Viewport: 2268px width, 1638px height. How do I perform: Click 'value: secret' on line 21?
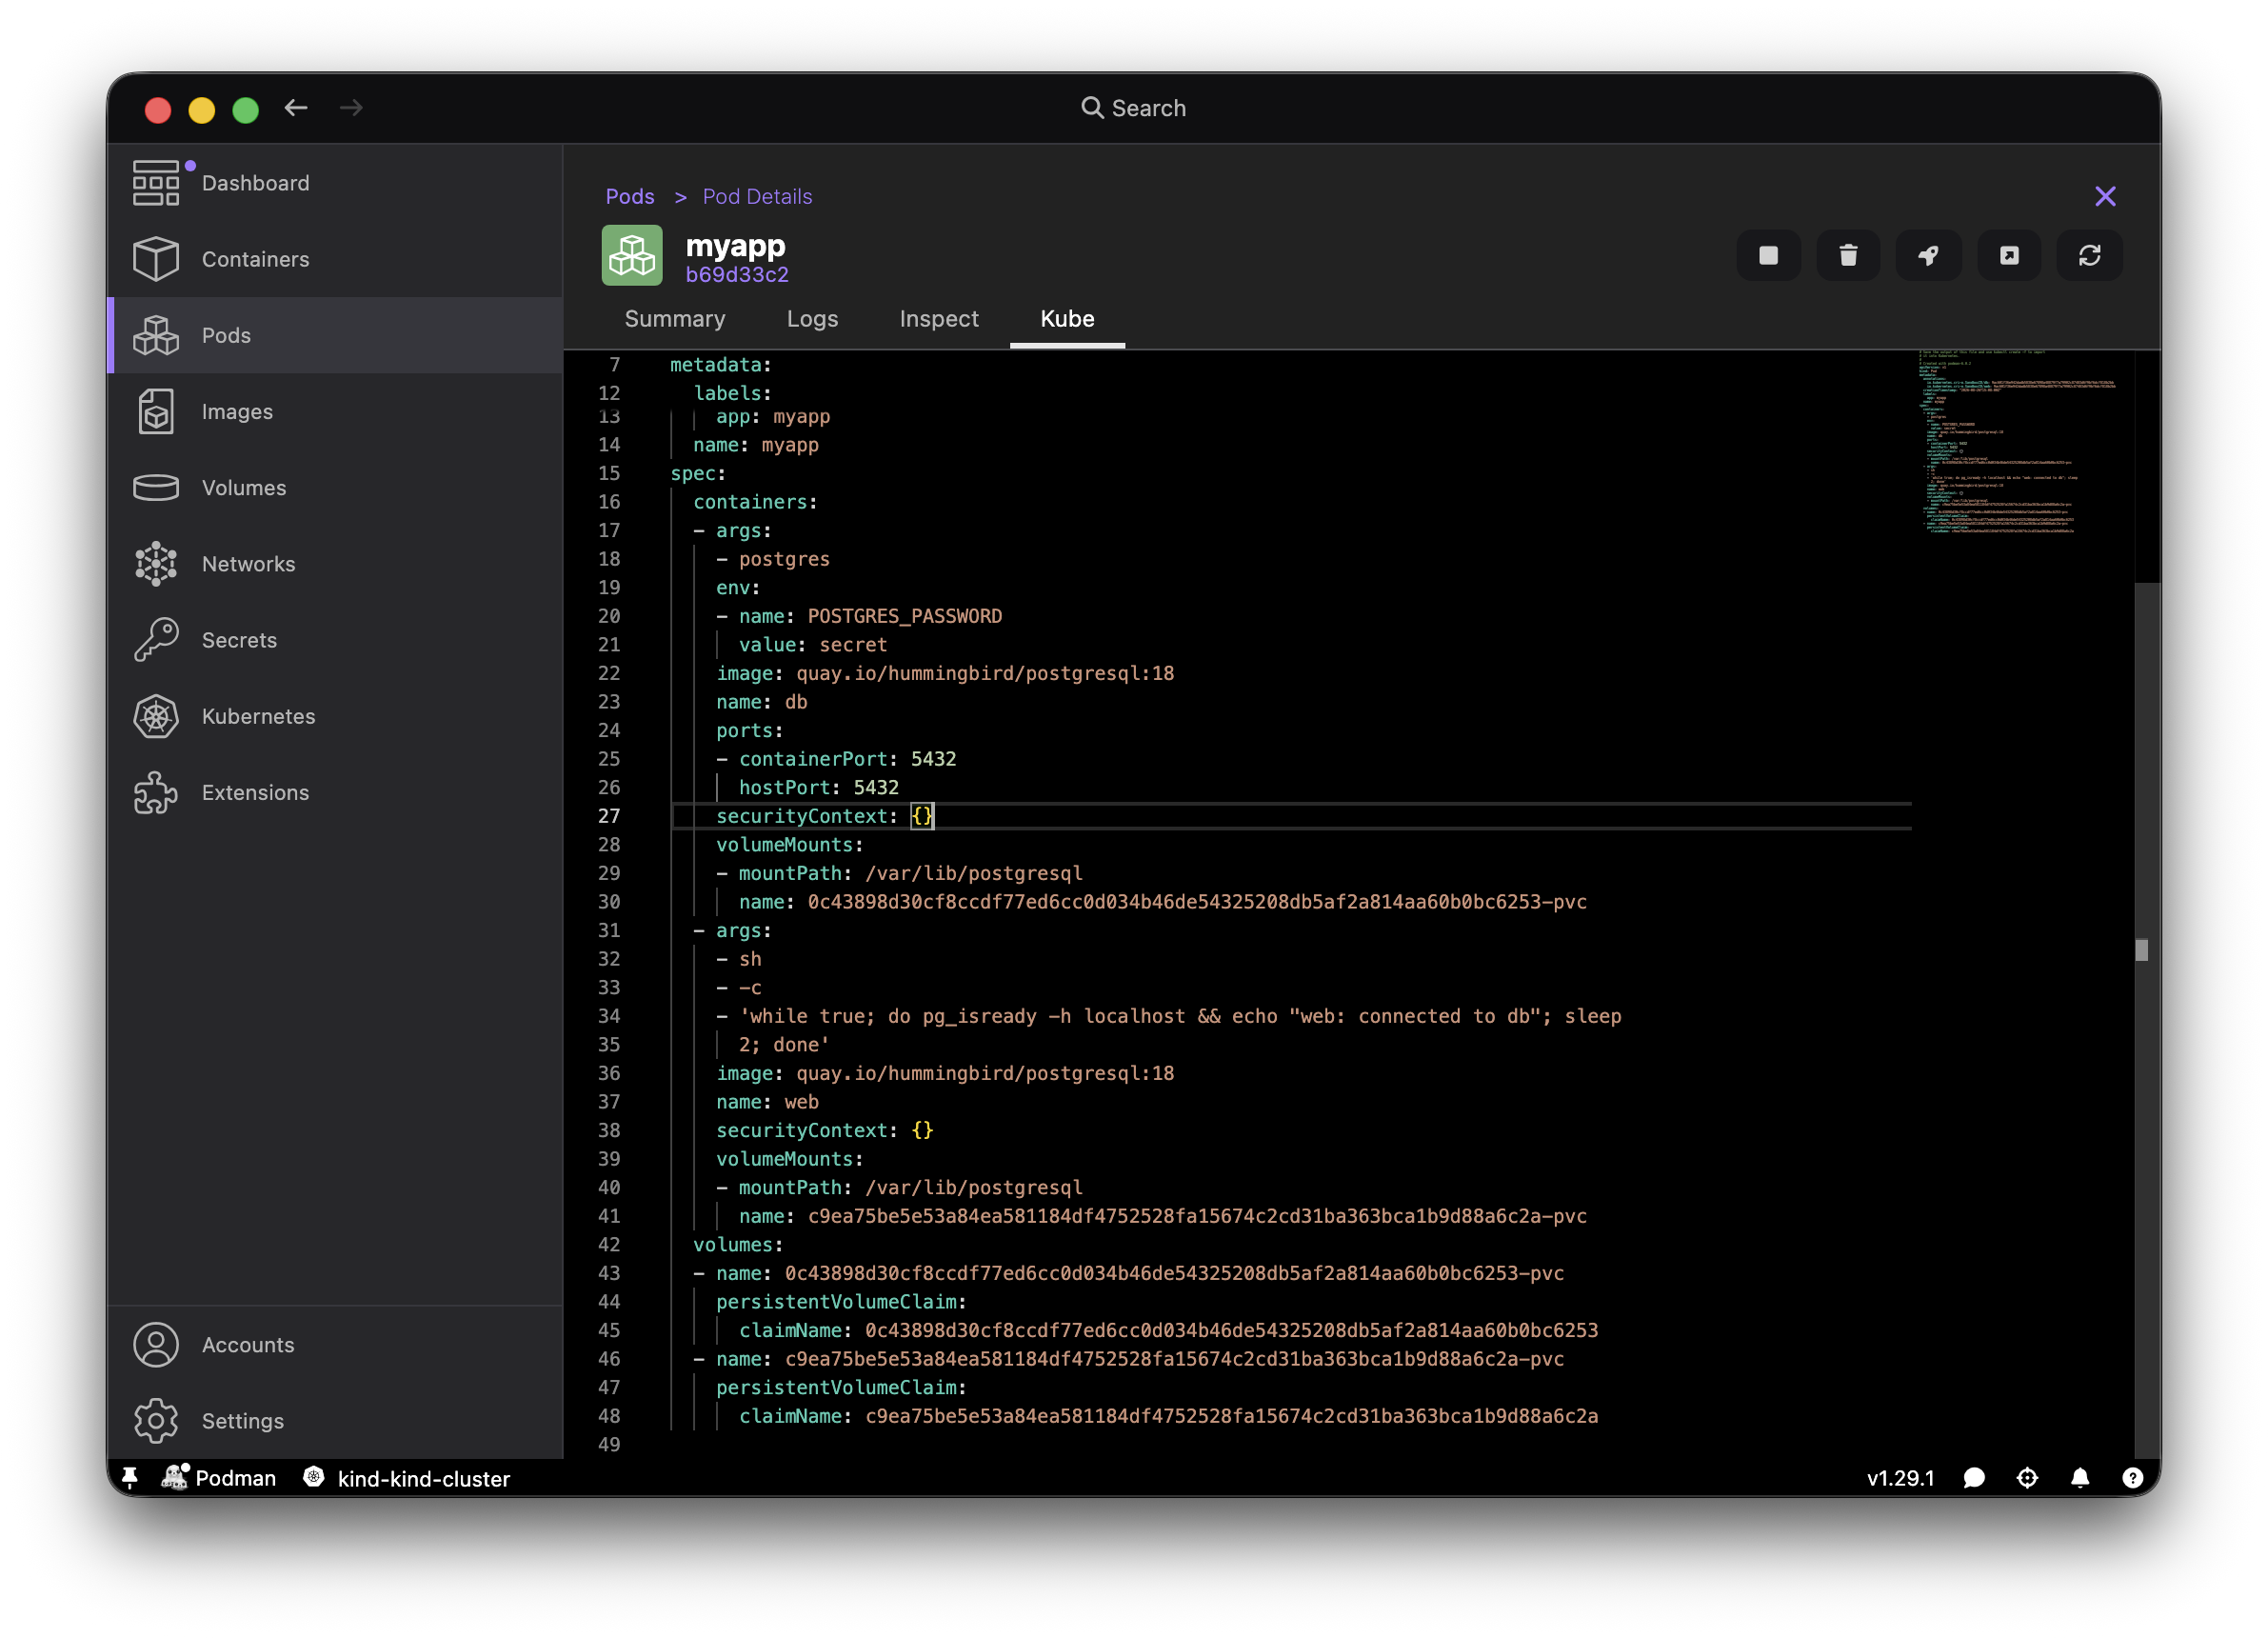[x=812, y=645]
